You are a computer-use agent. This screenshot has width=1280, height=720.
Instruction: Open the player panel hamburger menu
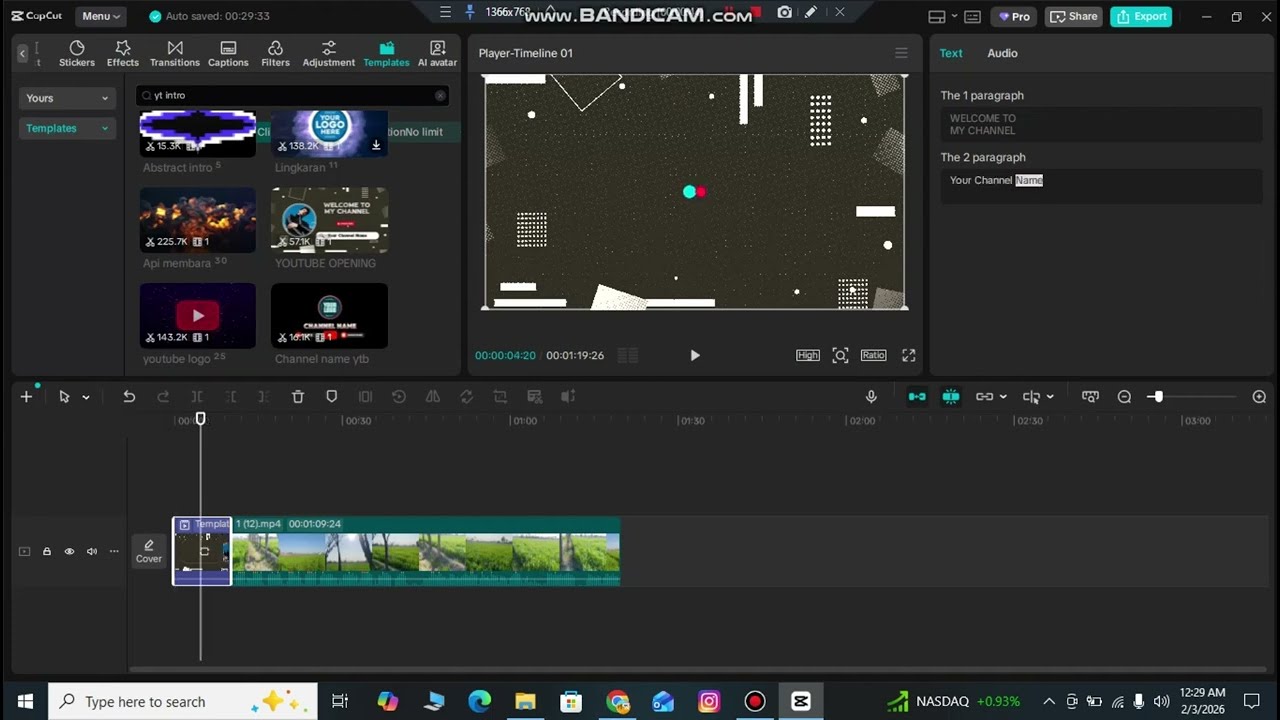point(901,53)
